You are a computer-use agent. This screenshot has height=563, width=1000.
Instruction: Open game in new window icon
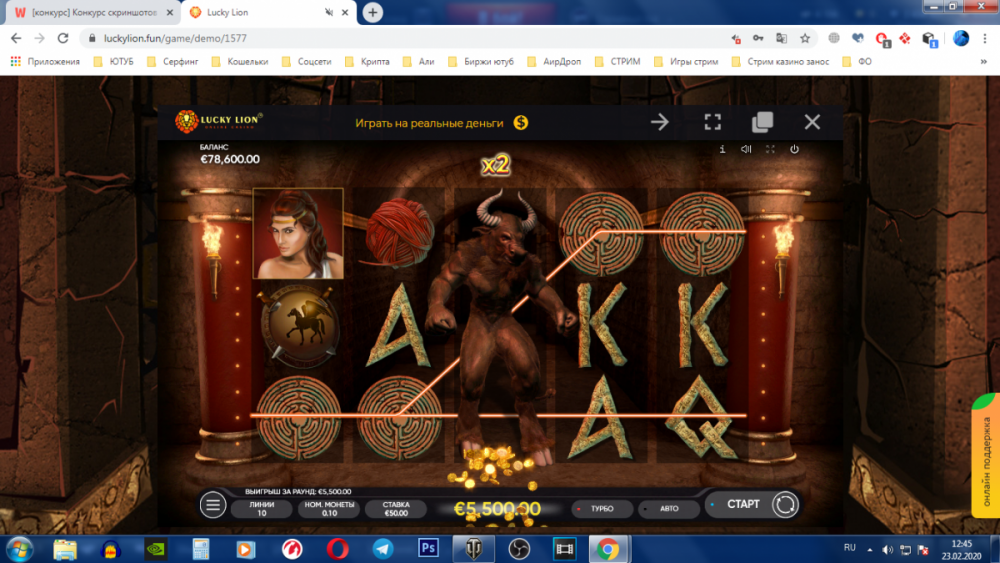[762, 122]
